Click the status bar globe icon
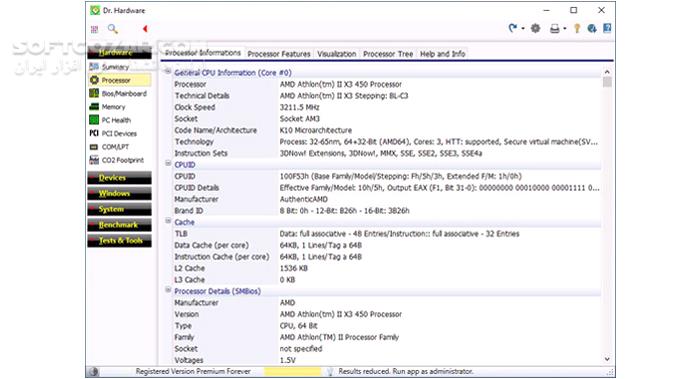 pos(93,372)
